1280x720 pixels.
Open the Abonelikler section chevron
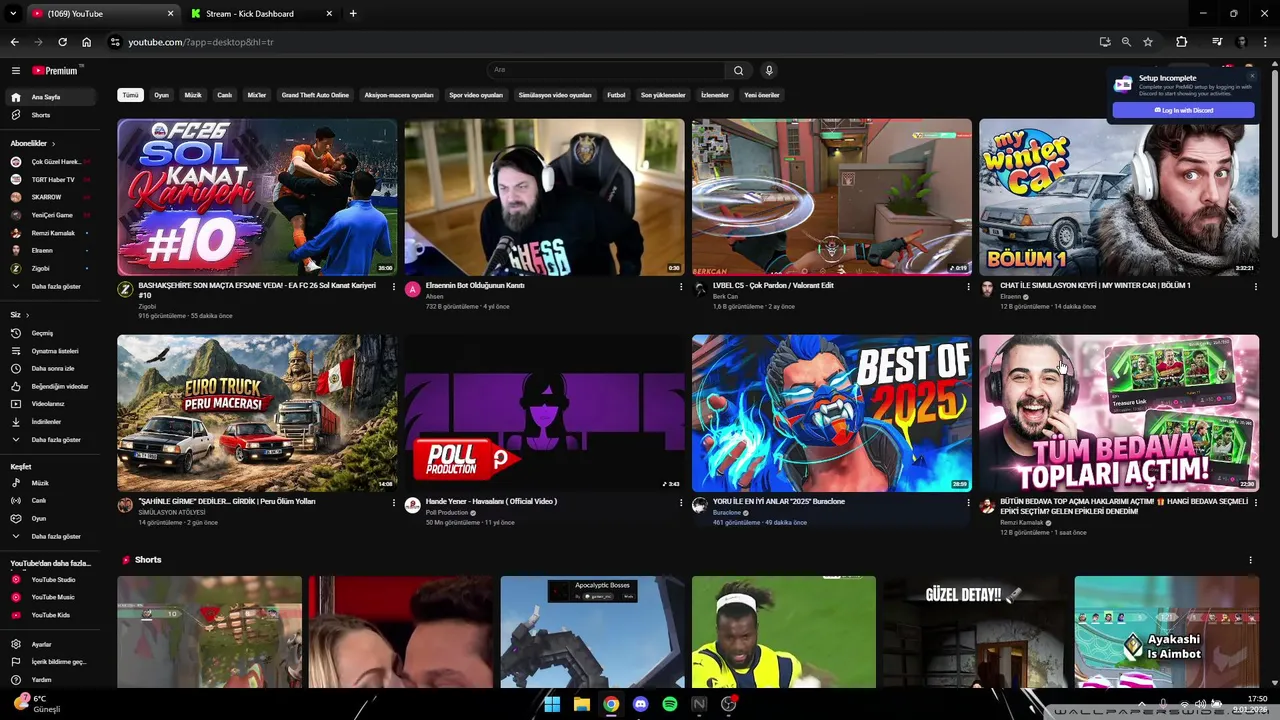53,144
